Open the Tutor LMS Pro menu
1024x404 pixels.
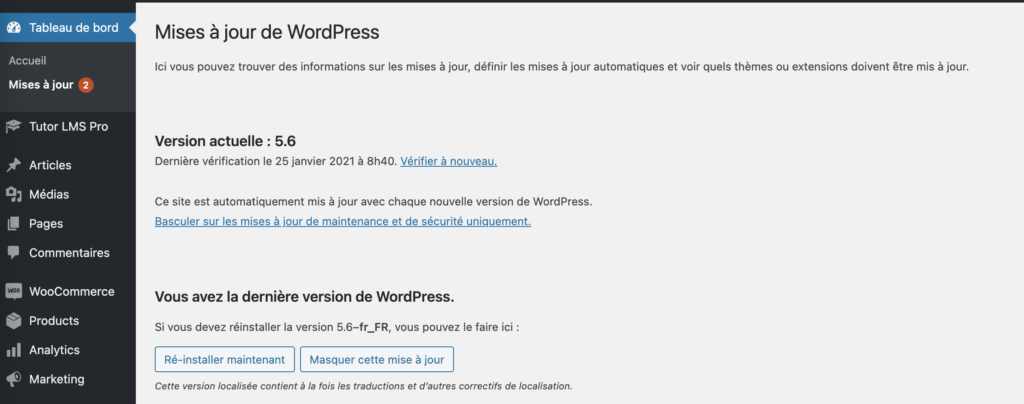pyautogui.click(x=68, y=127)
